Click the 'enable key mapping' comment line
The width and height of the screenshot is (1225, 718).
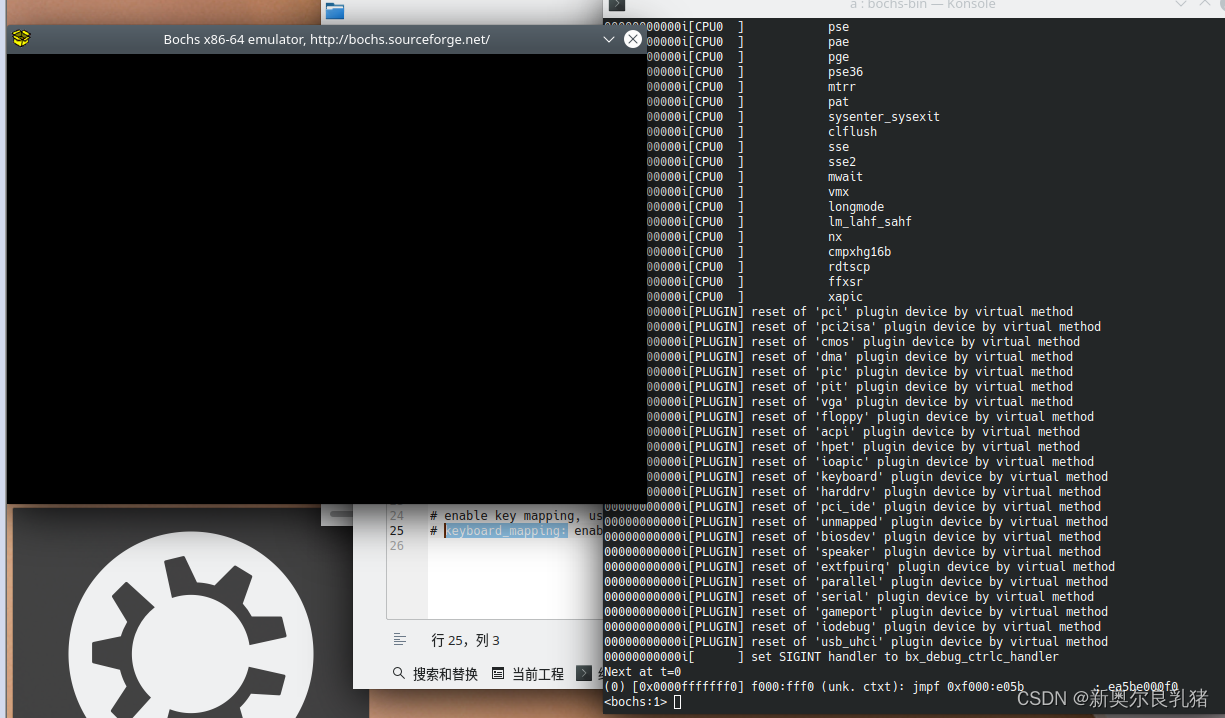[x=516, y=516]
